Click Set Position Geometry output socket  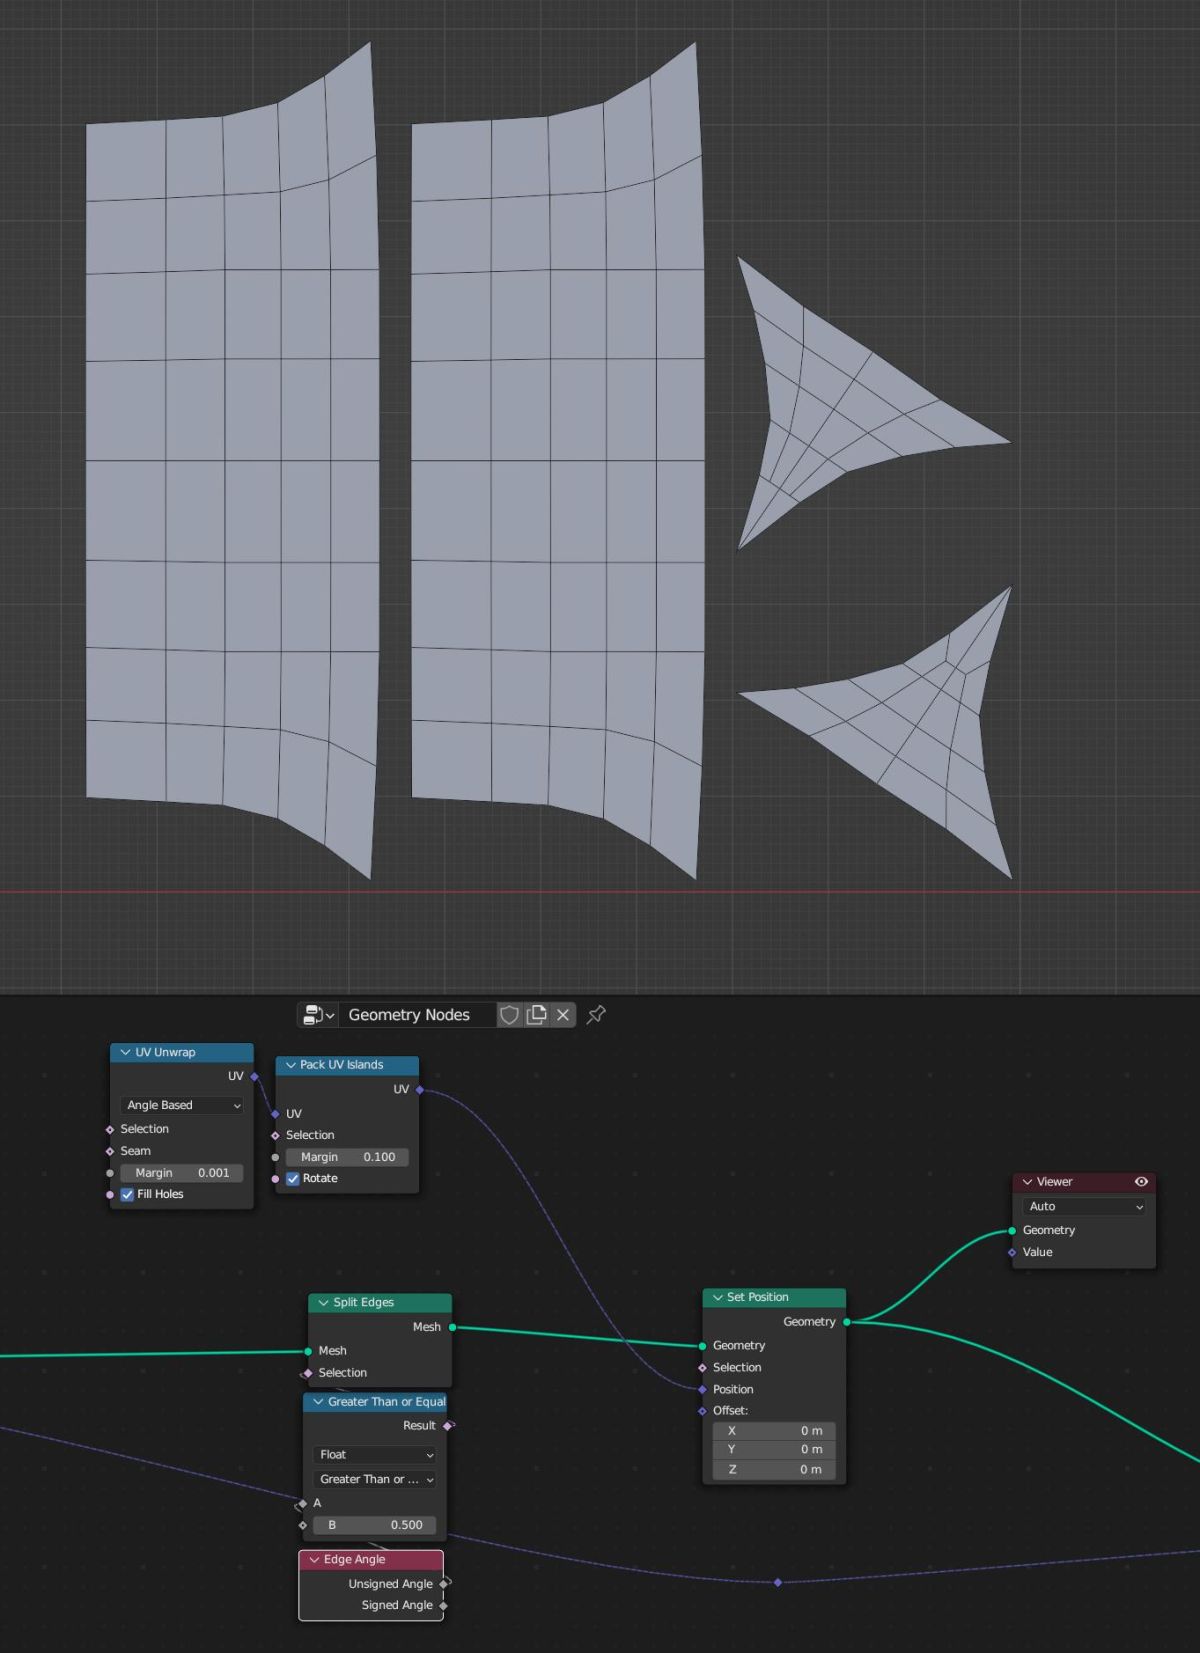(x=846, y=1322)
